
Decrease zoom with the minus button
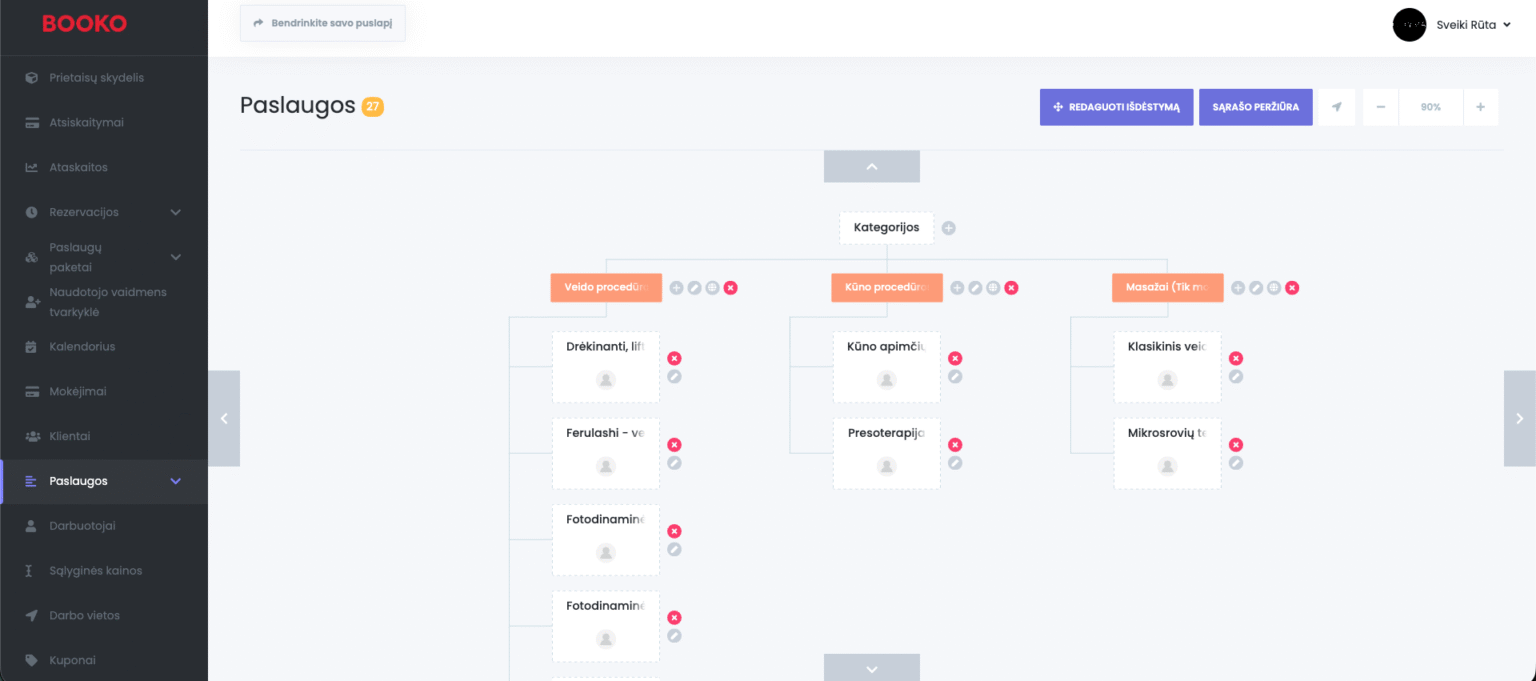click(x=1380, y=107)
